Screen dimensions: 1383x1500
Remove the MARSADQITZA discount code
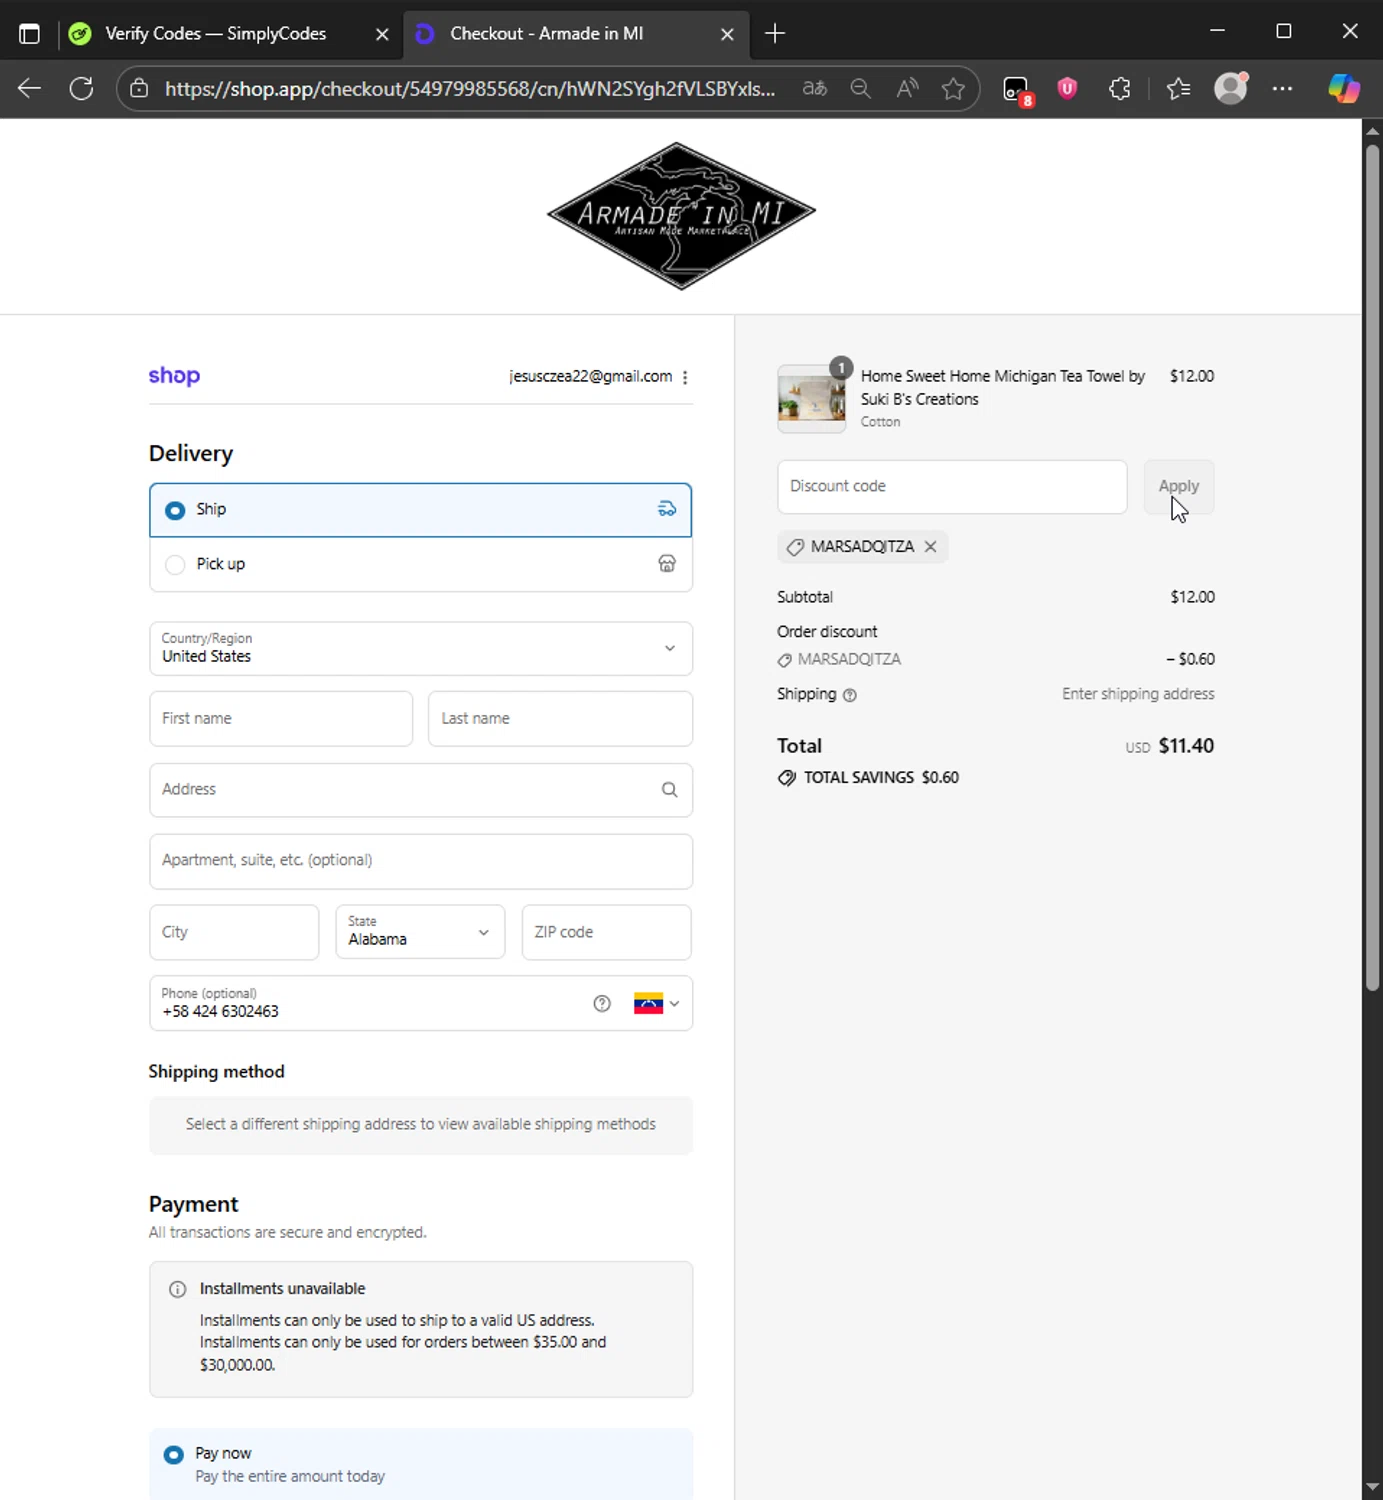(x=931, y=547)
